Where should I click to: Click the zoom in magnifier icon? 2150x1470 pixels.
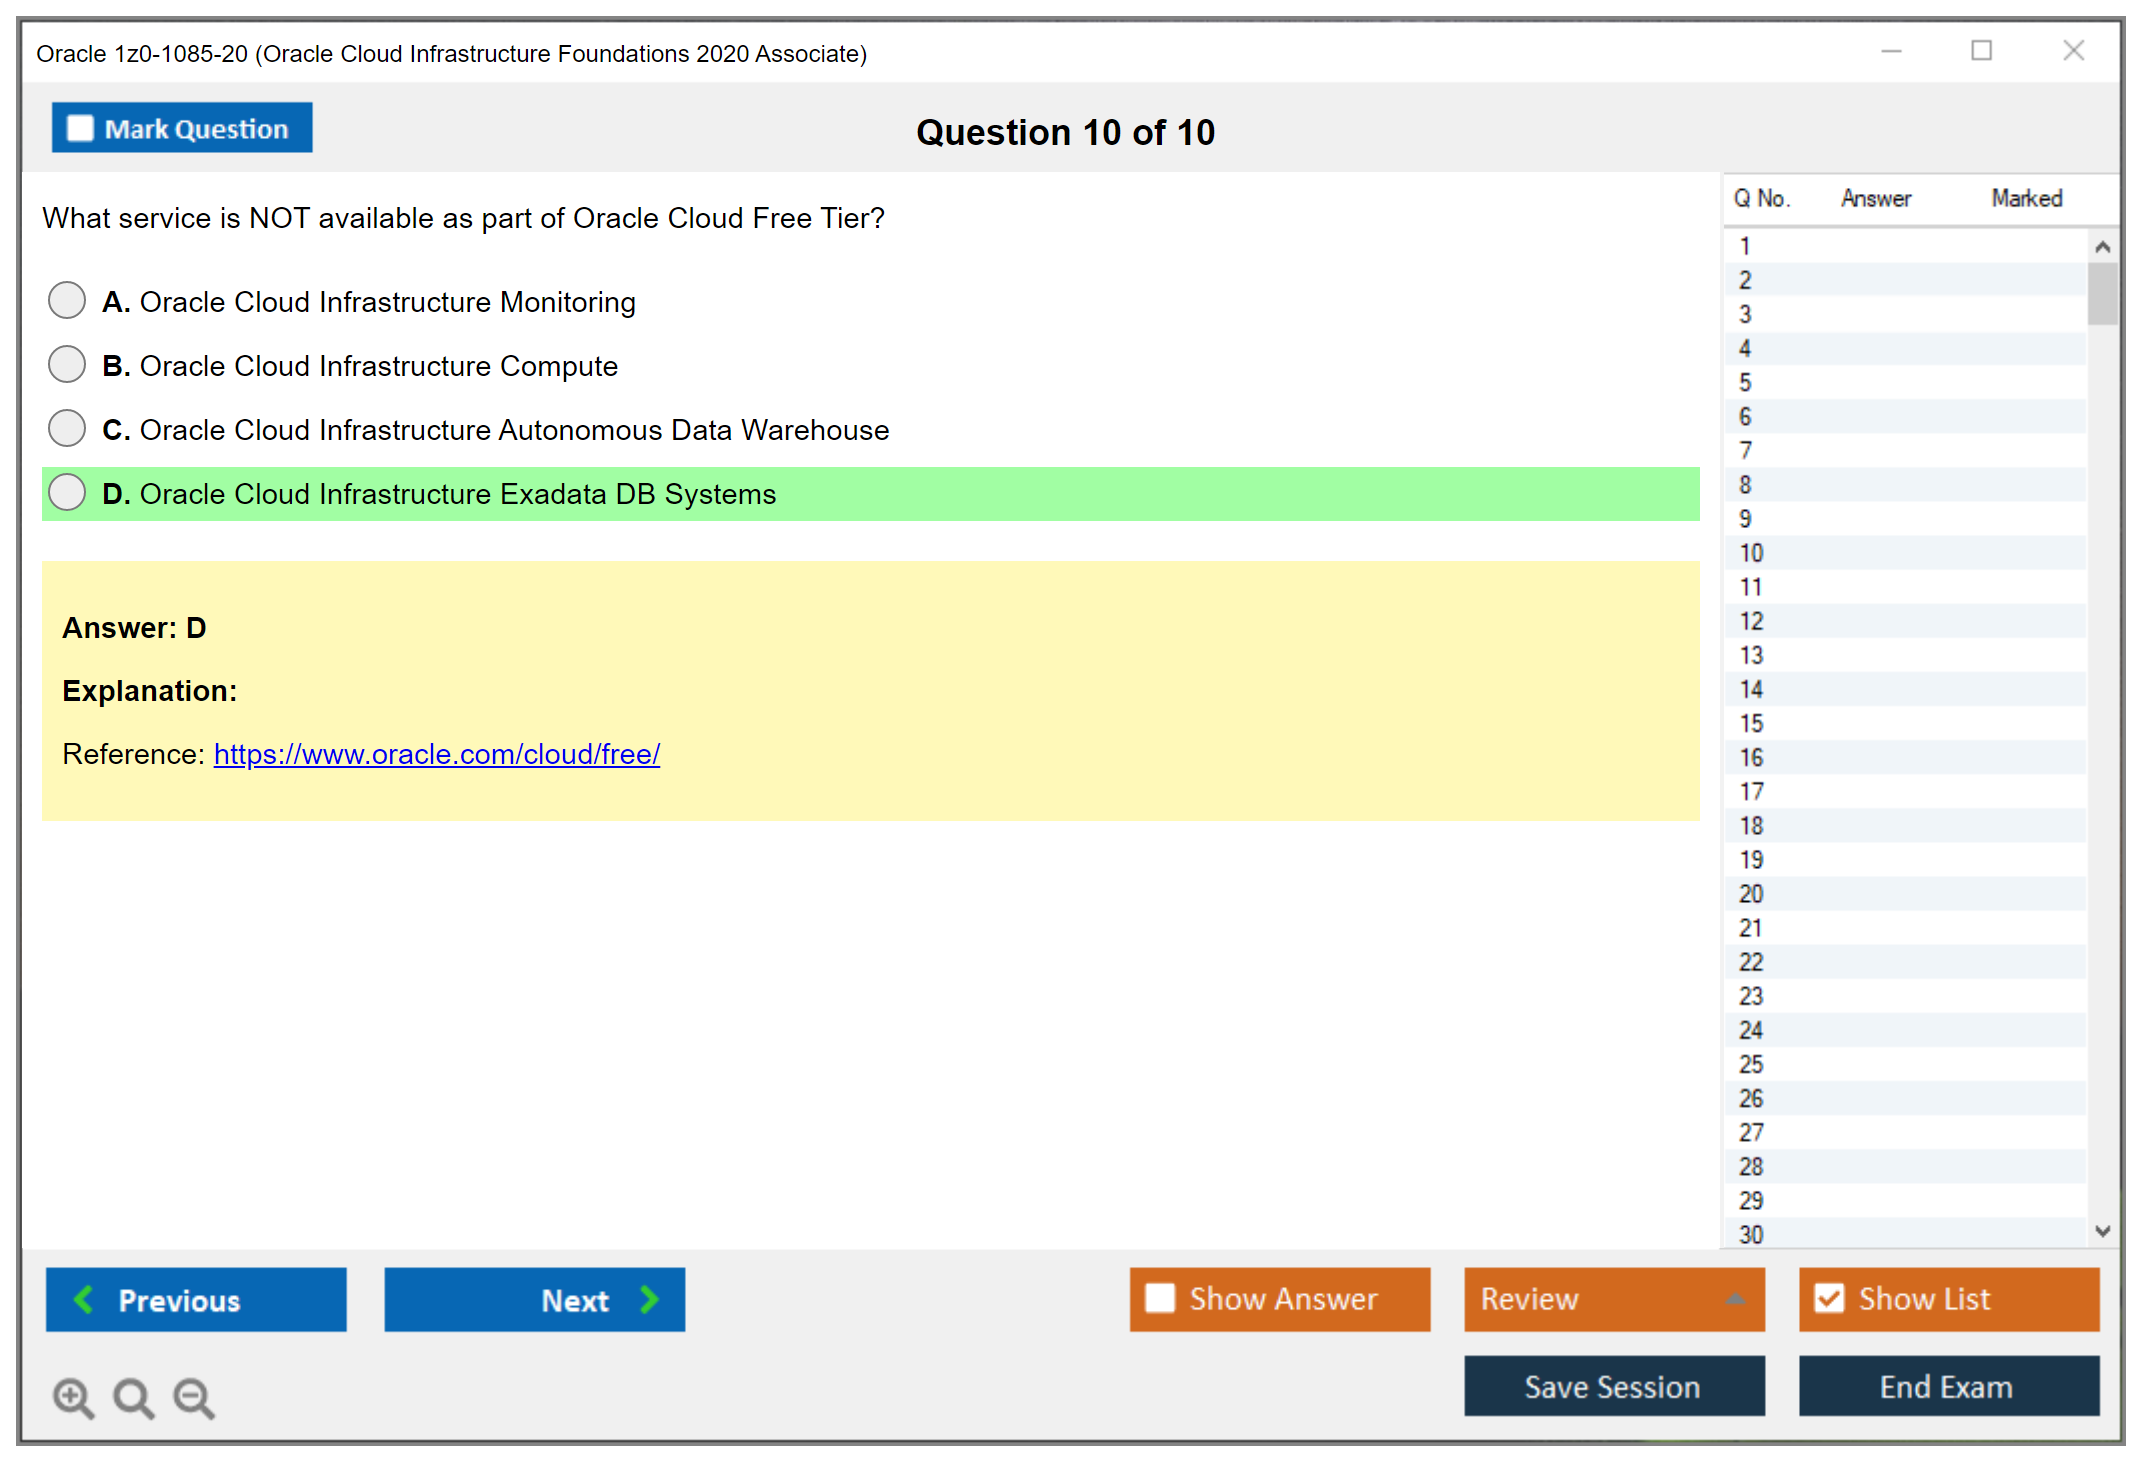73,1397
